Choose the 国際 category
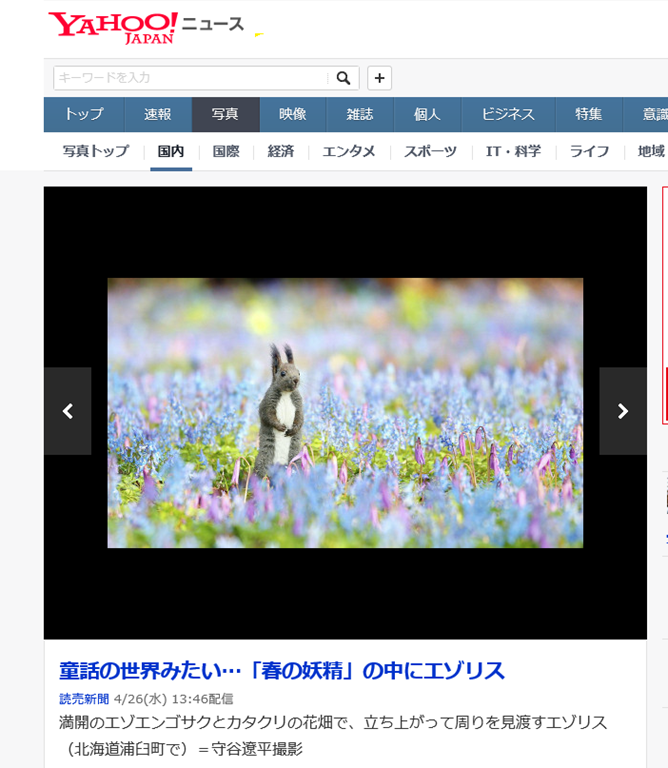 click(x=226, y=152)
